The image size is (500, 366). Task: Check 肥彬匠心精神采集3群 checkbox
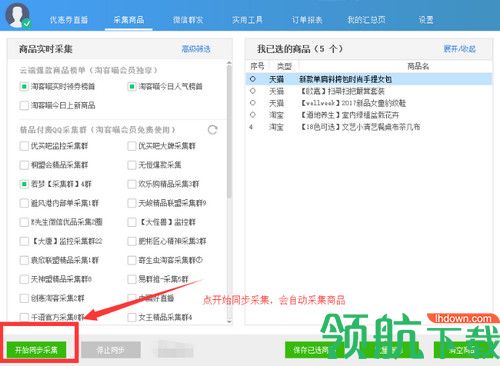(132, 241)
